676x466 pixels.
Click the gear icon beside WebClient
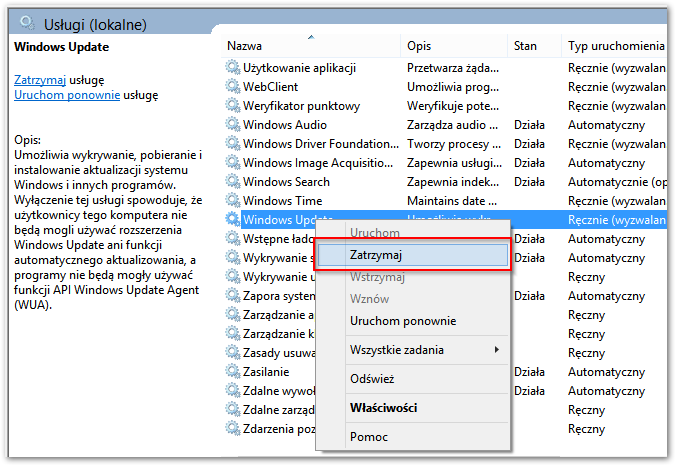[x=233, y=86]
